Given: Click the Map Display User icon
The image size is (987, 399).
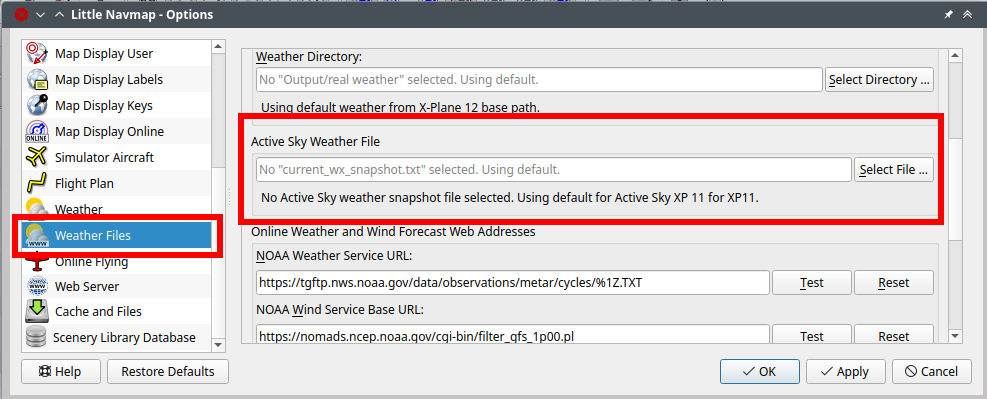Looking at the screenshot, I should click(37, 53).
